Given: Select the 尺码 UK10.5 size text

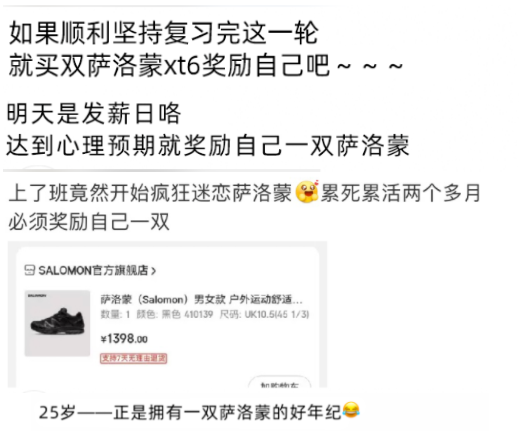Looking at the screenshot, I should pos(264,314).
